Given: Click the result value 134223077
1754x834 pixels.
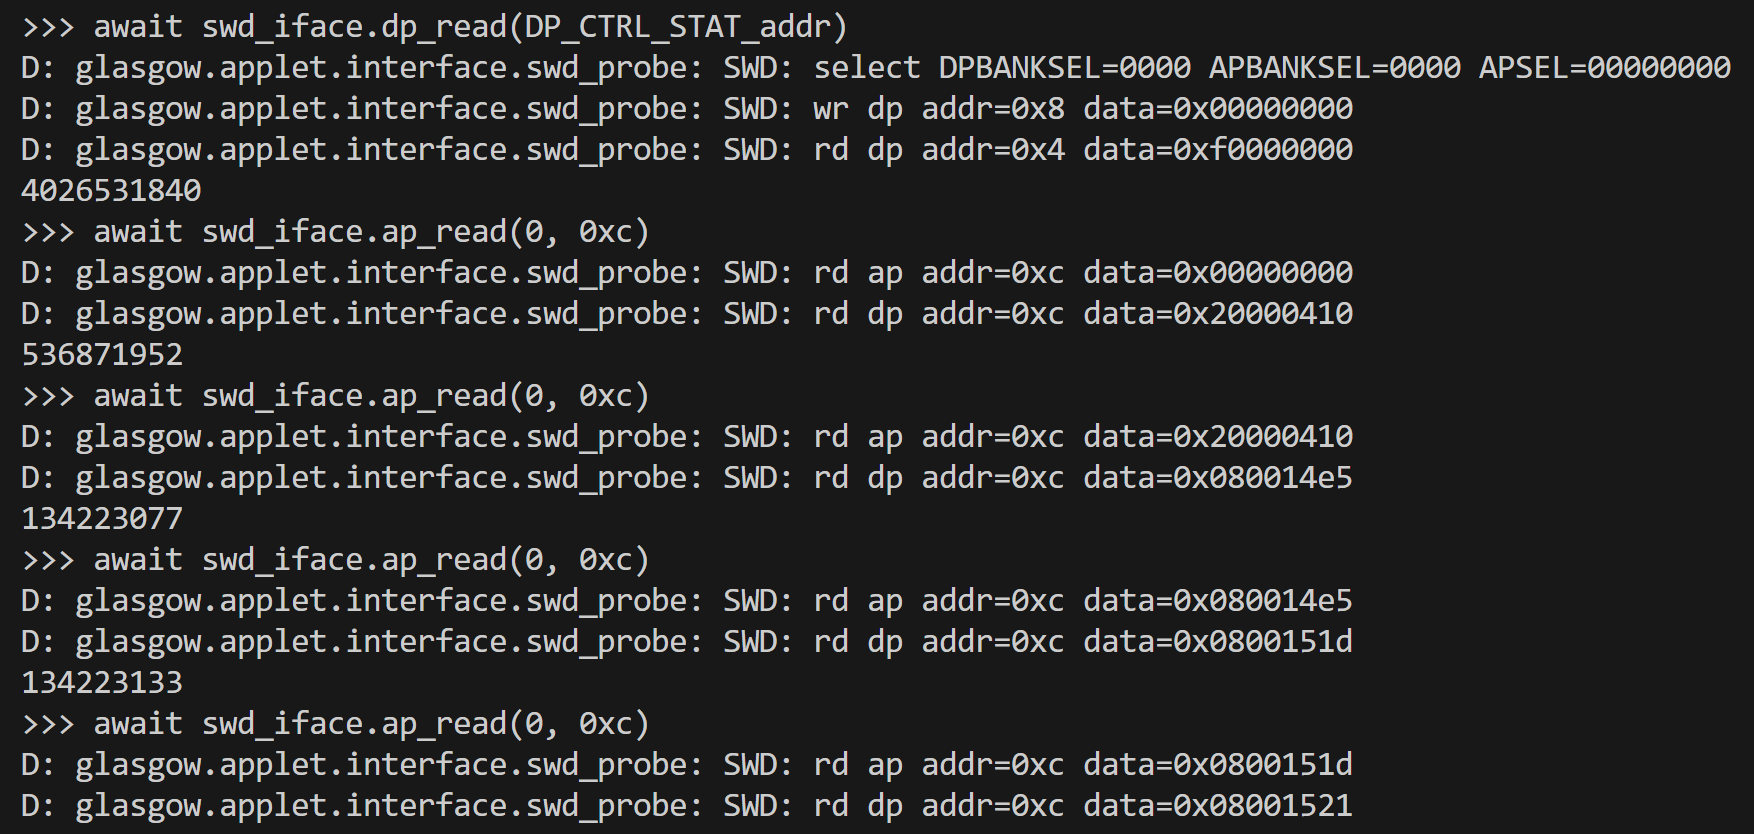Looking at the screenshot, I should (x=102, y=519).
